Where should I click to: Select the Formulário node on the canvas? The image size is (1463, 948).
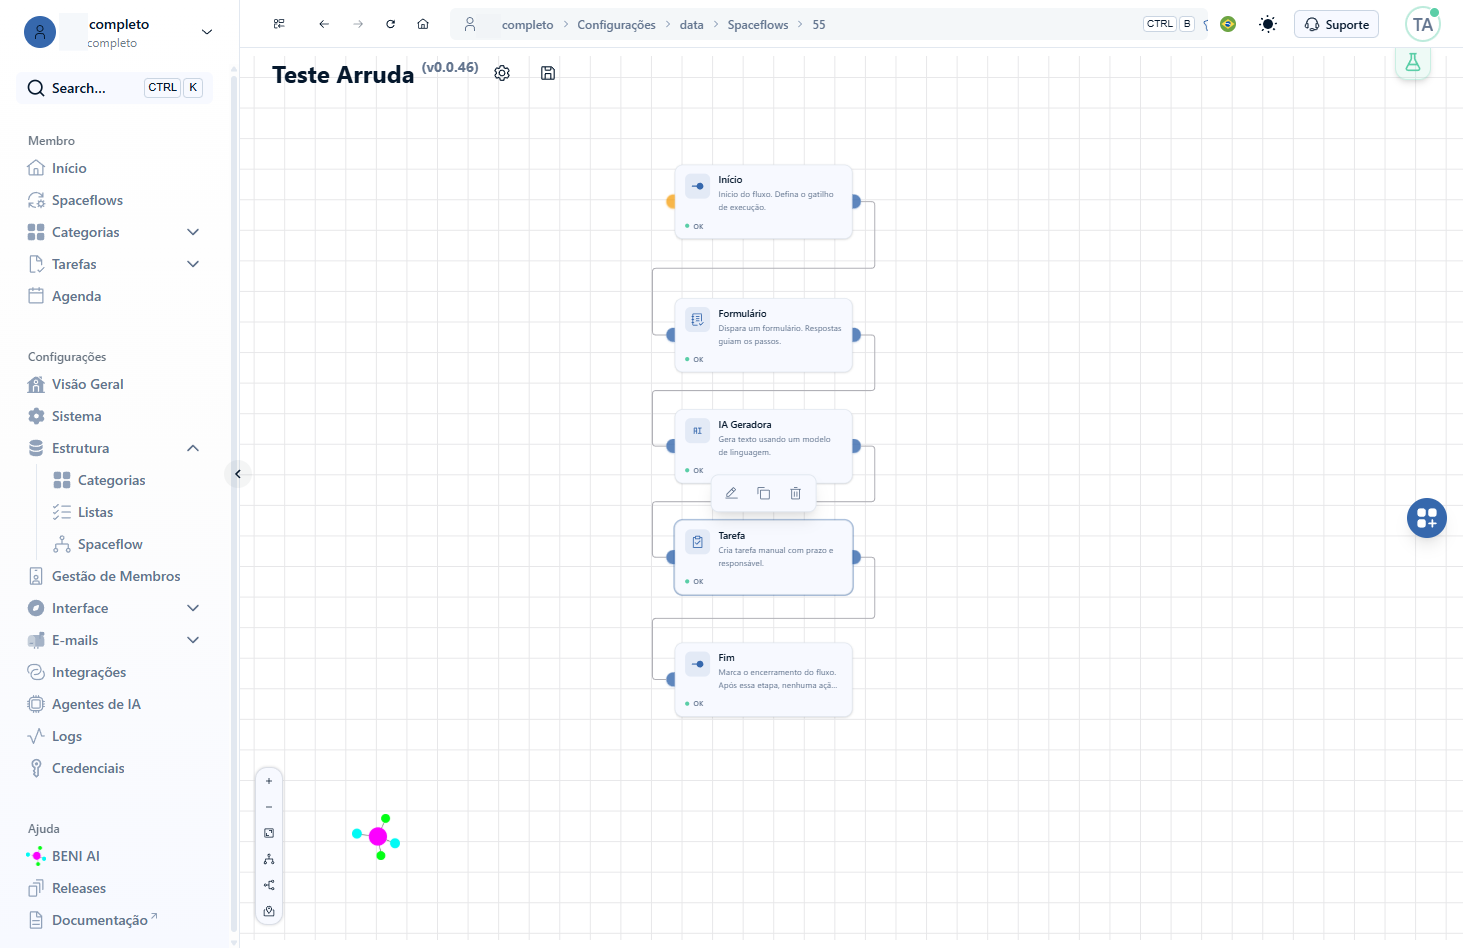tap(764, 335)
